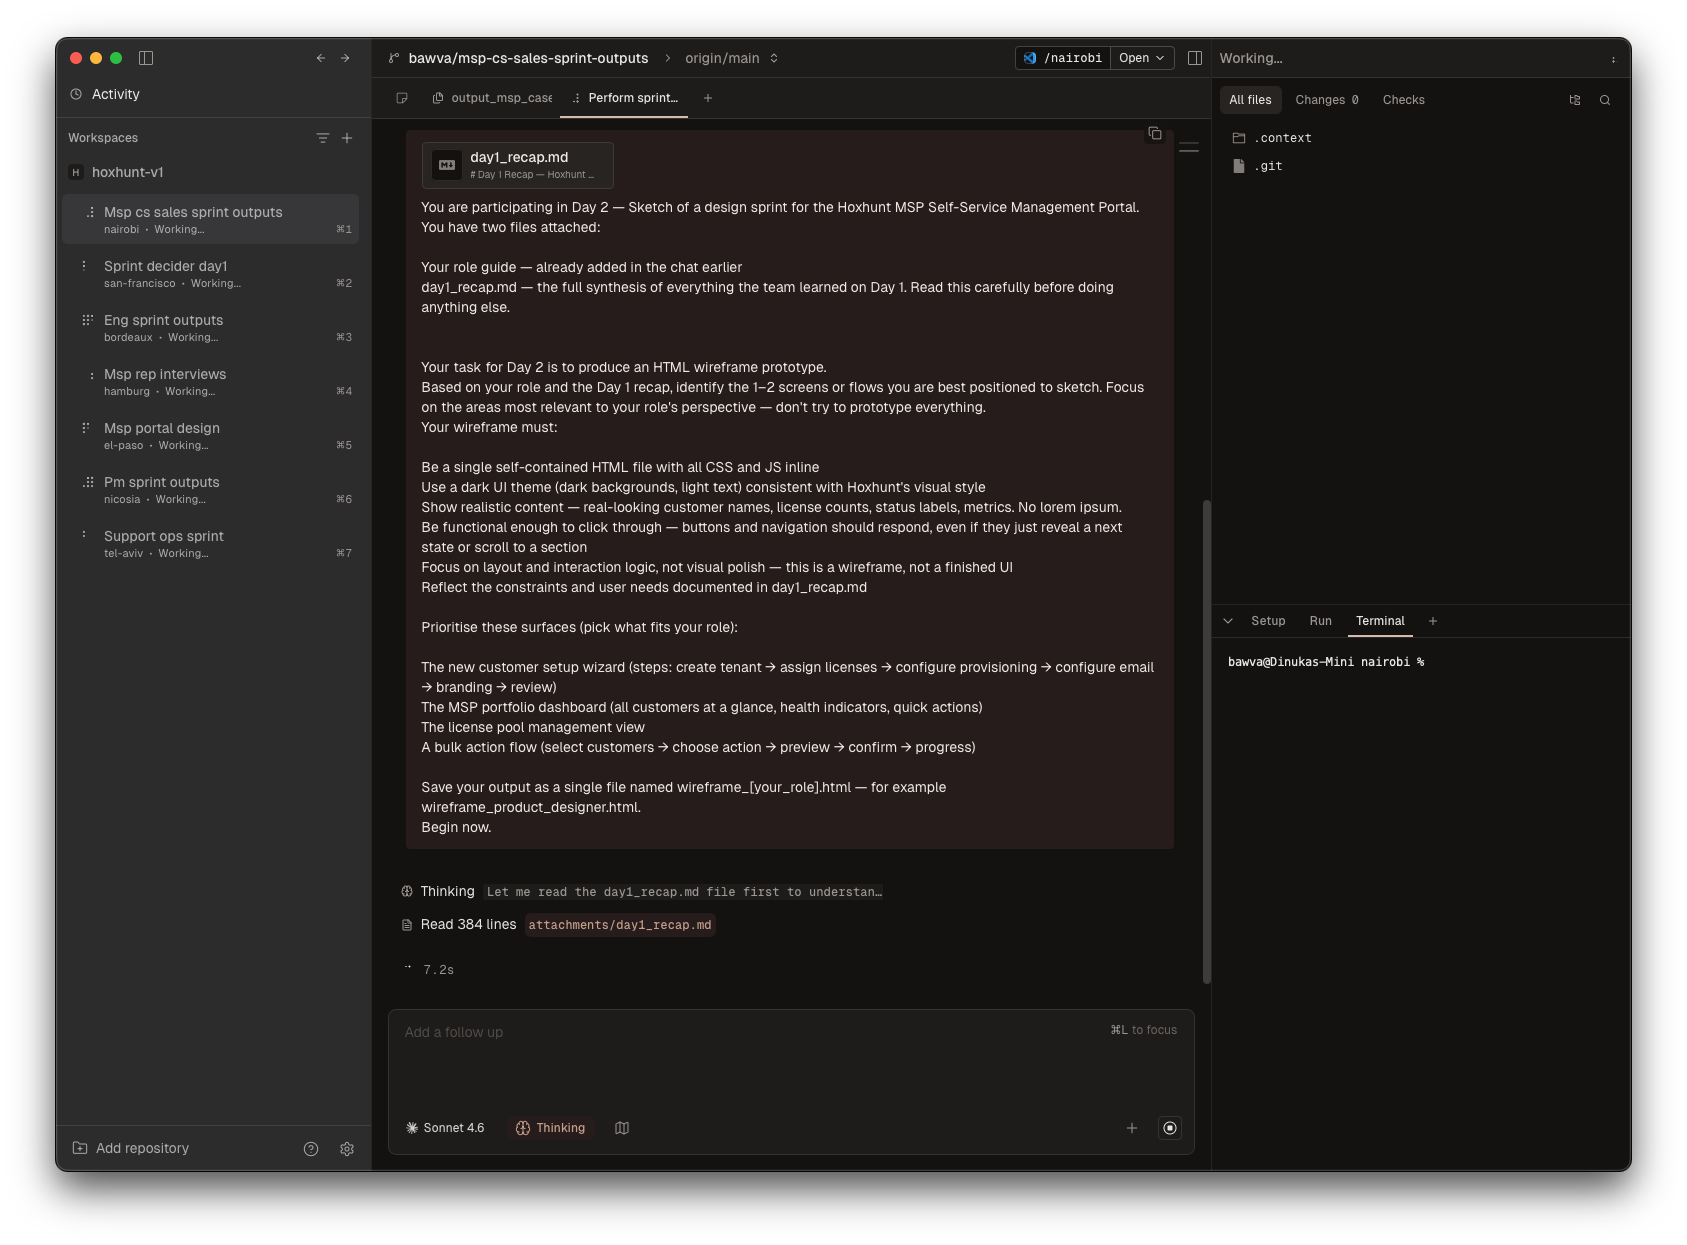Viewport: 1687px width, 1245px height.
Task: Click the chat vertical scrollbar
Action: [1207, 740]
